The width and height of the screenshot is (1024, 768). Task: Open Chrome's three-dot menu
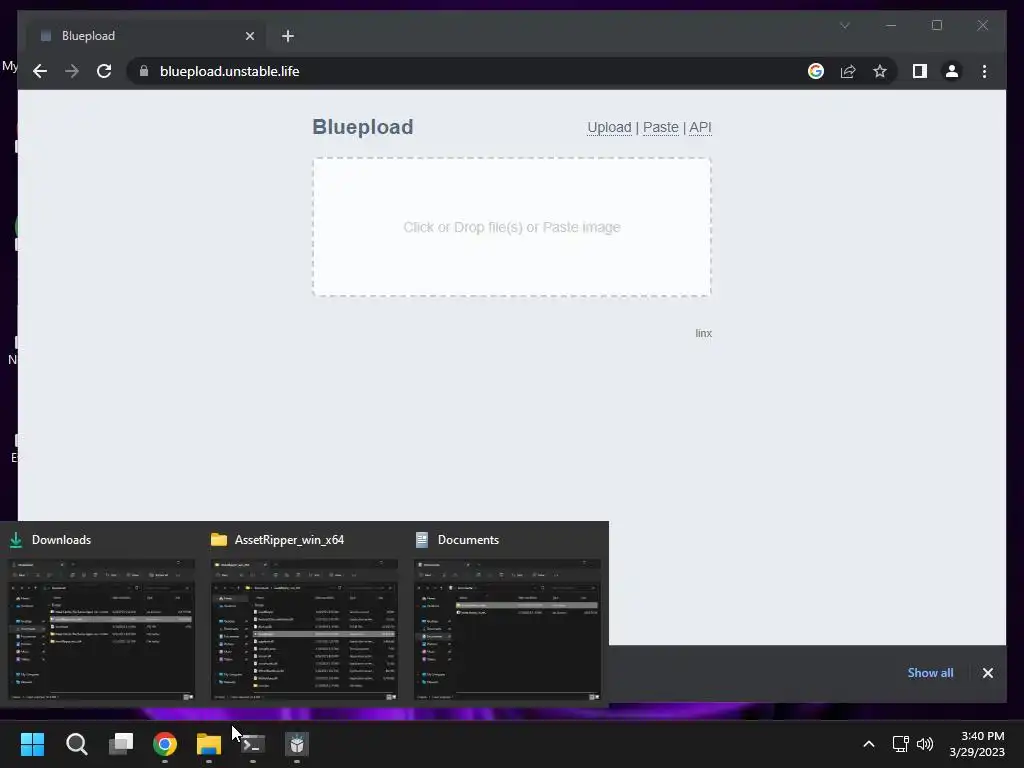pos(984,71)
